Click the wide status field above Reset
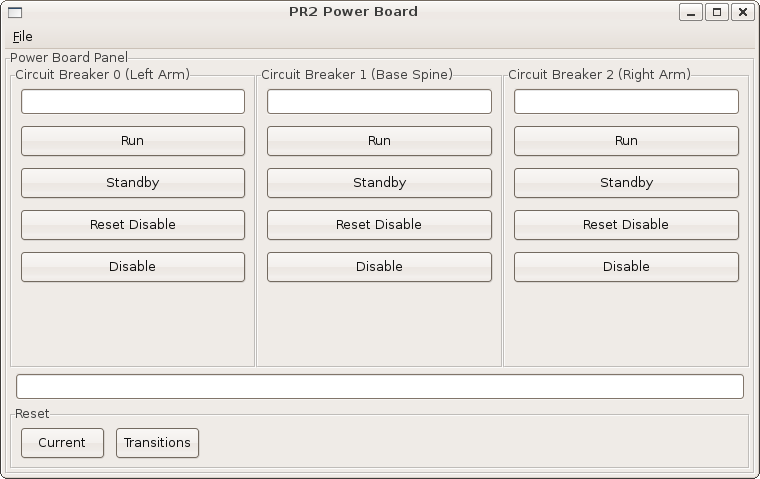 pos(380,387)
